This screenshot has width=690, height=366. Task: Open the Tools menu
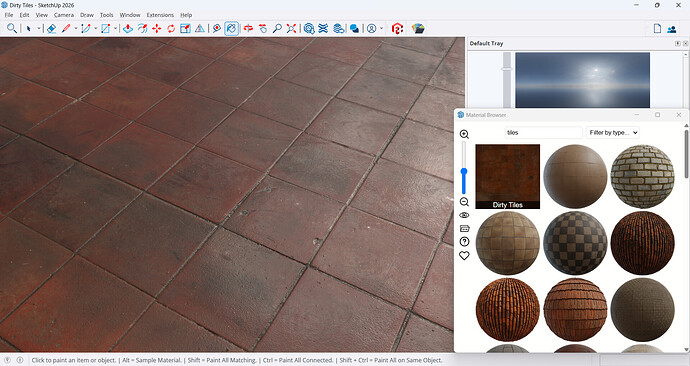click(x=106, y=15)
